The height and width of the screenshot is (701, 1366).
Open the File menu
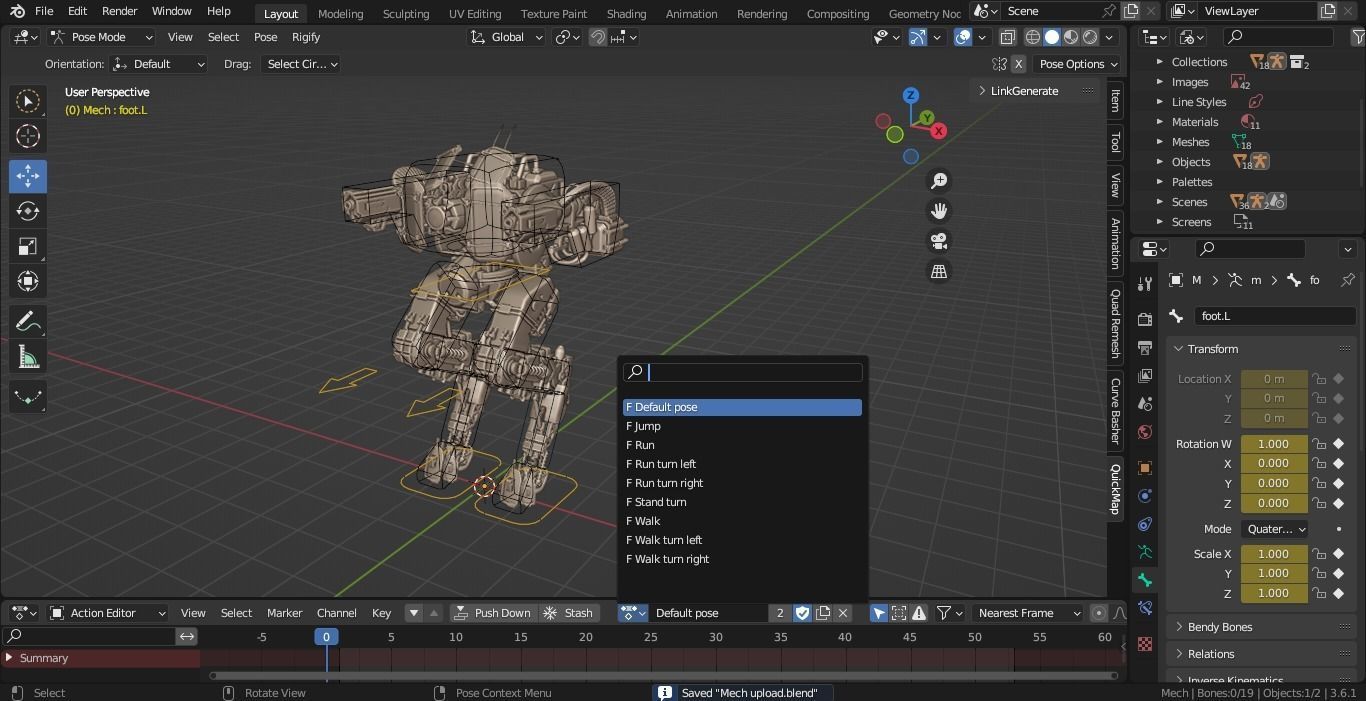click(x=44, y=11)
